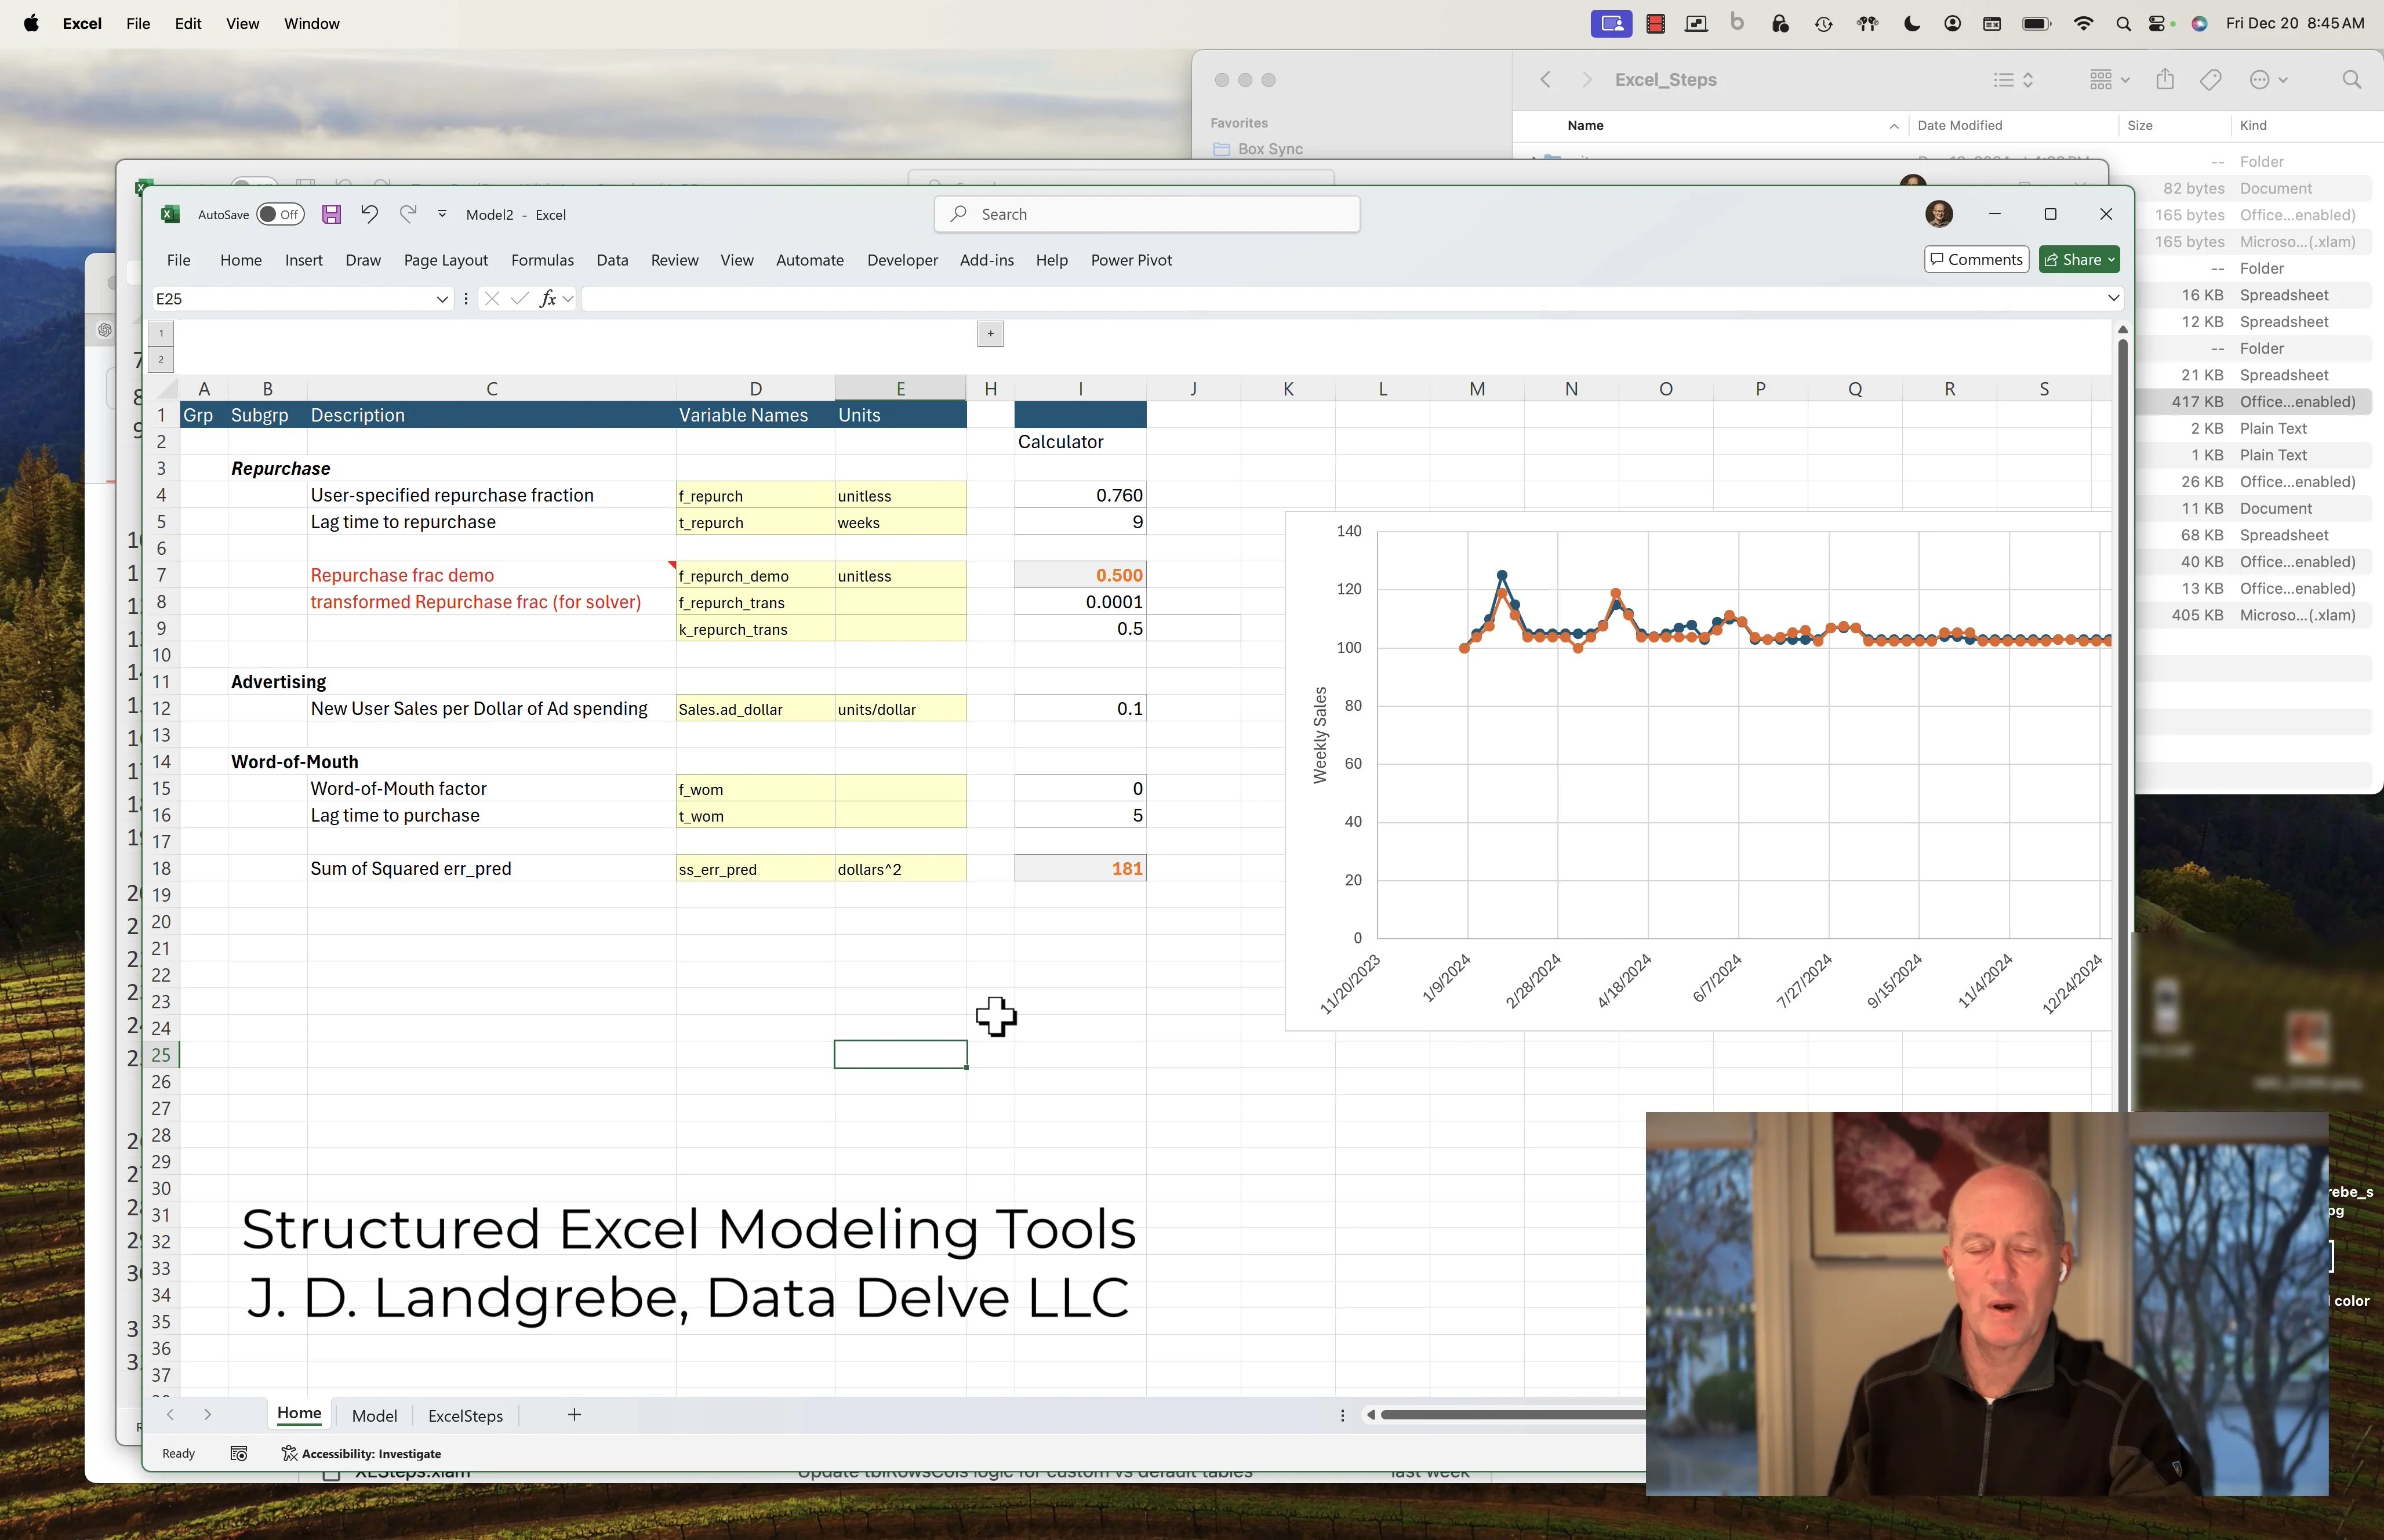Switch to the ExcelSteps sheet tab

tap(465, 1415)
